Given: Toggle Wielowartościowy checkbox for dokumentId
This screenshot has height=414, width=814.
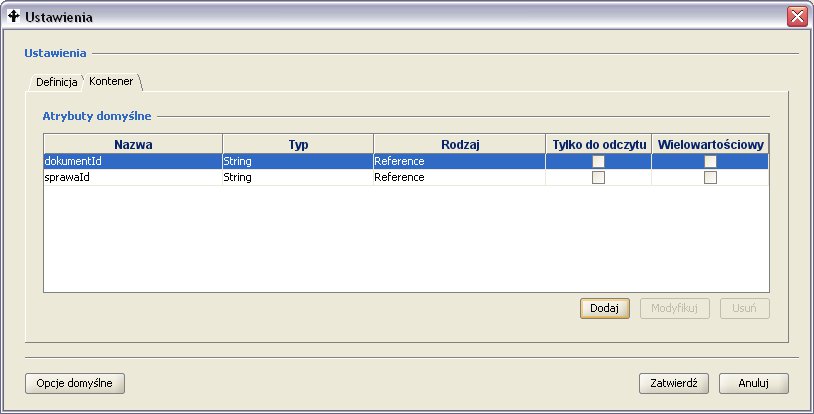Looking at the screenshot, I should click(x=710, y=161).
